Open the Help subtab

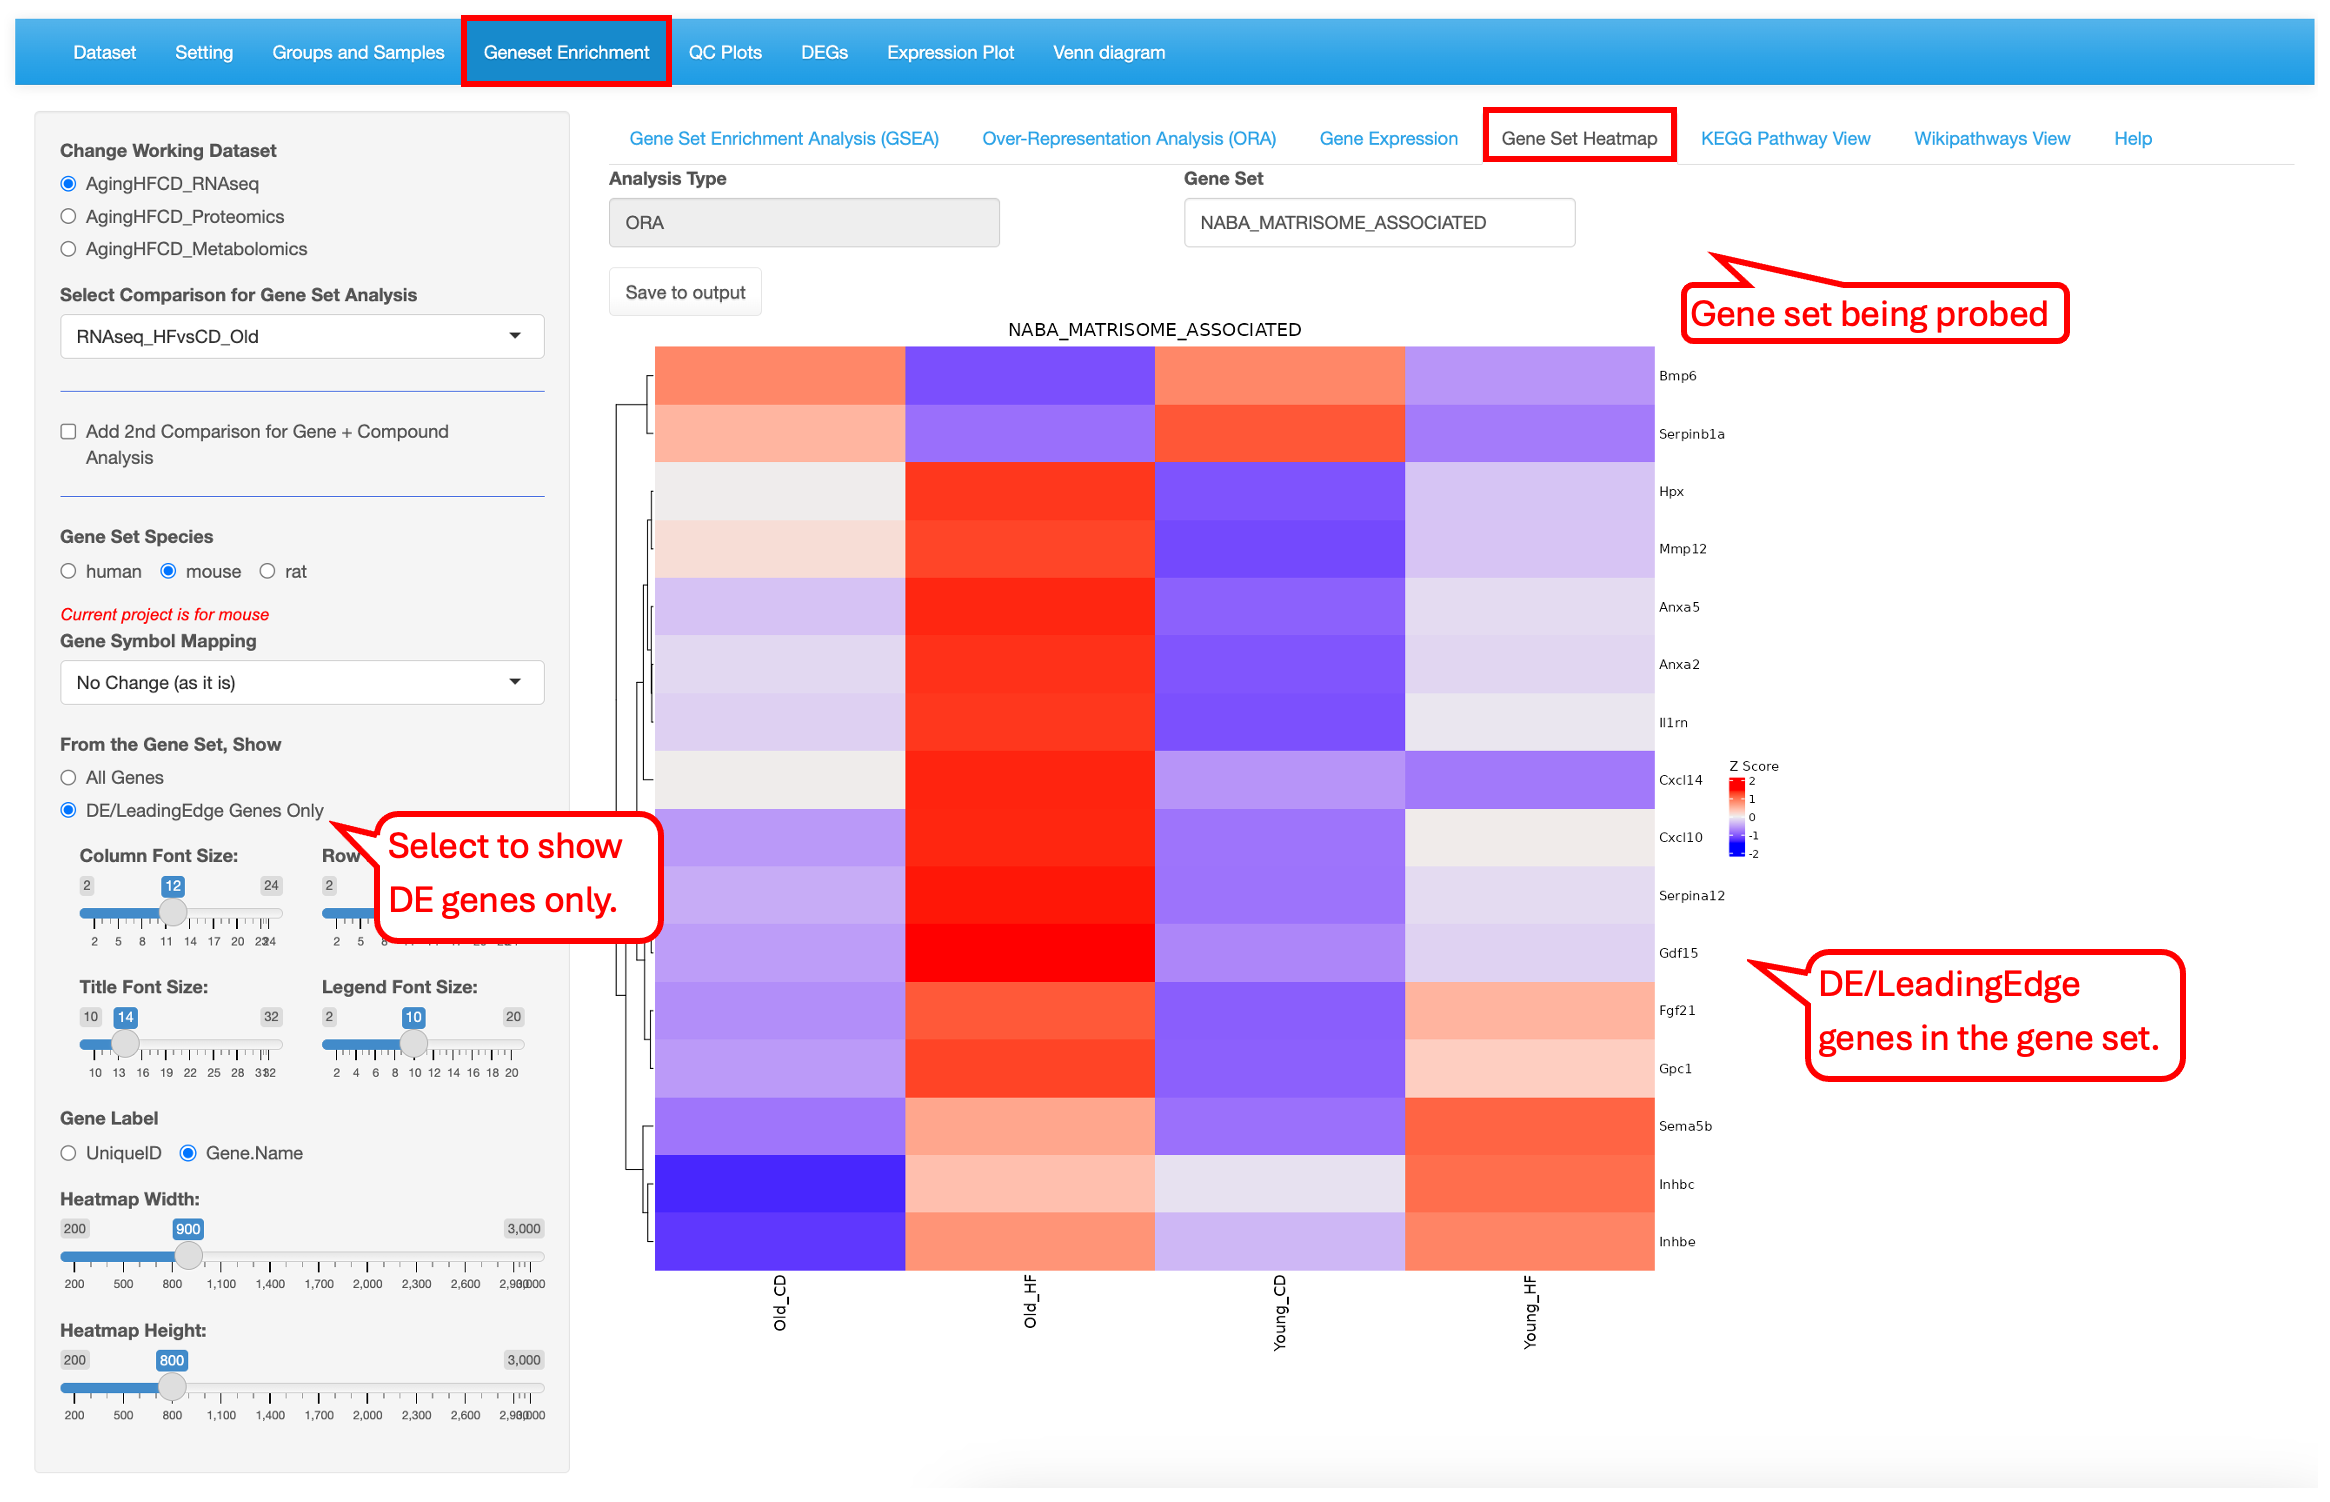2132,139
